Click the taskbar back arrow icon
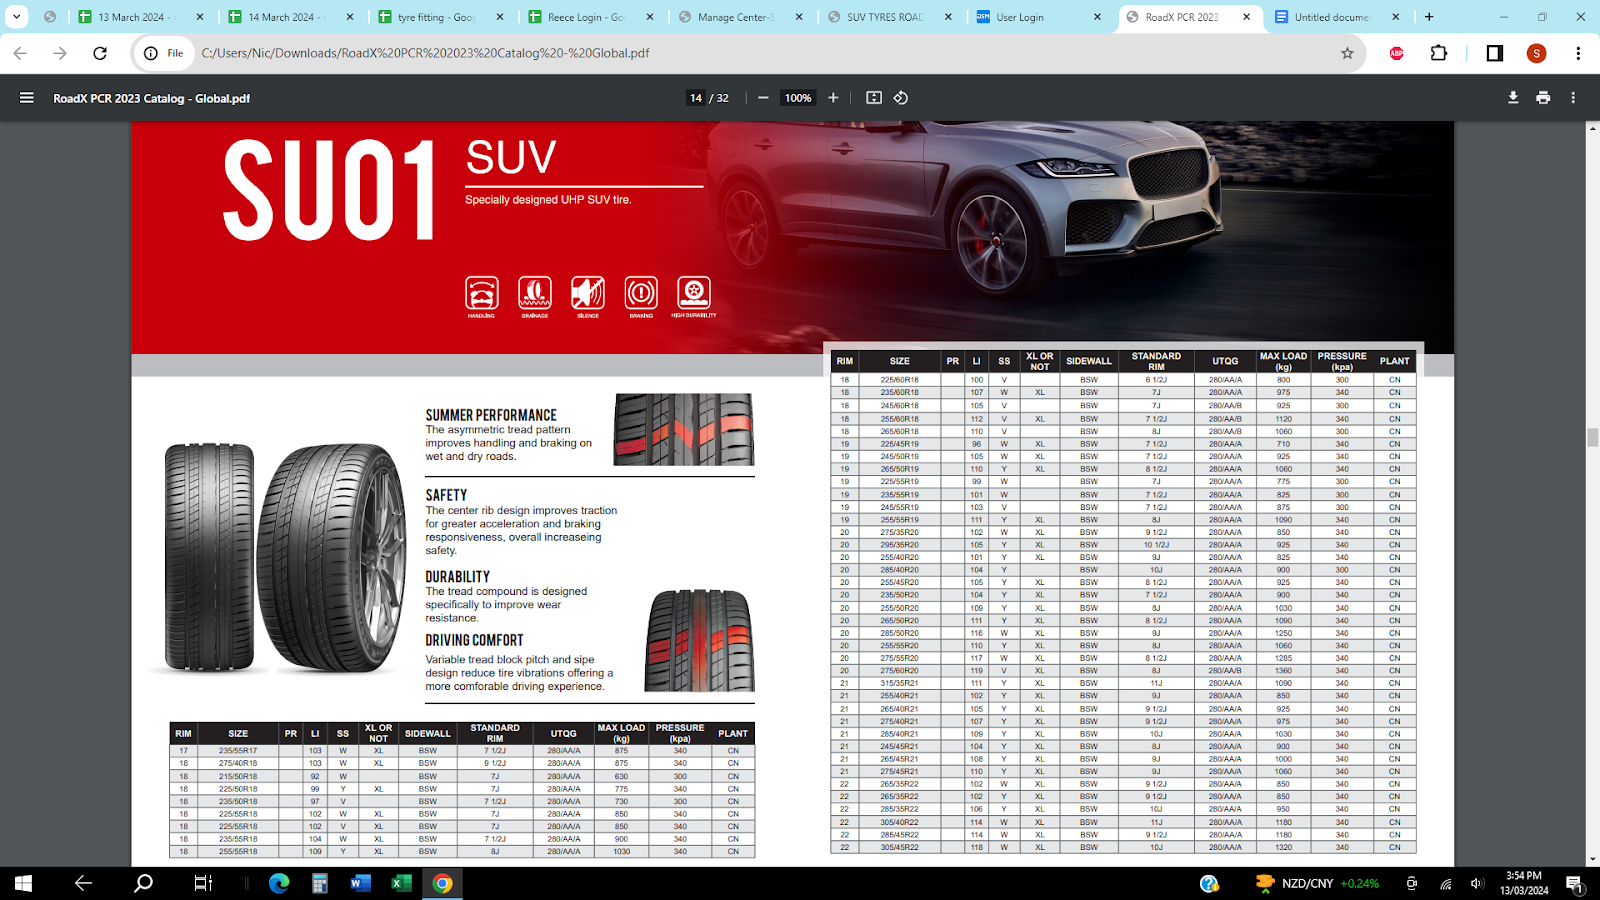Screen dimensions: 1600x900 (83, 883)
